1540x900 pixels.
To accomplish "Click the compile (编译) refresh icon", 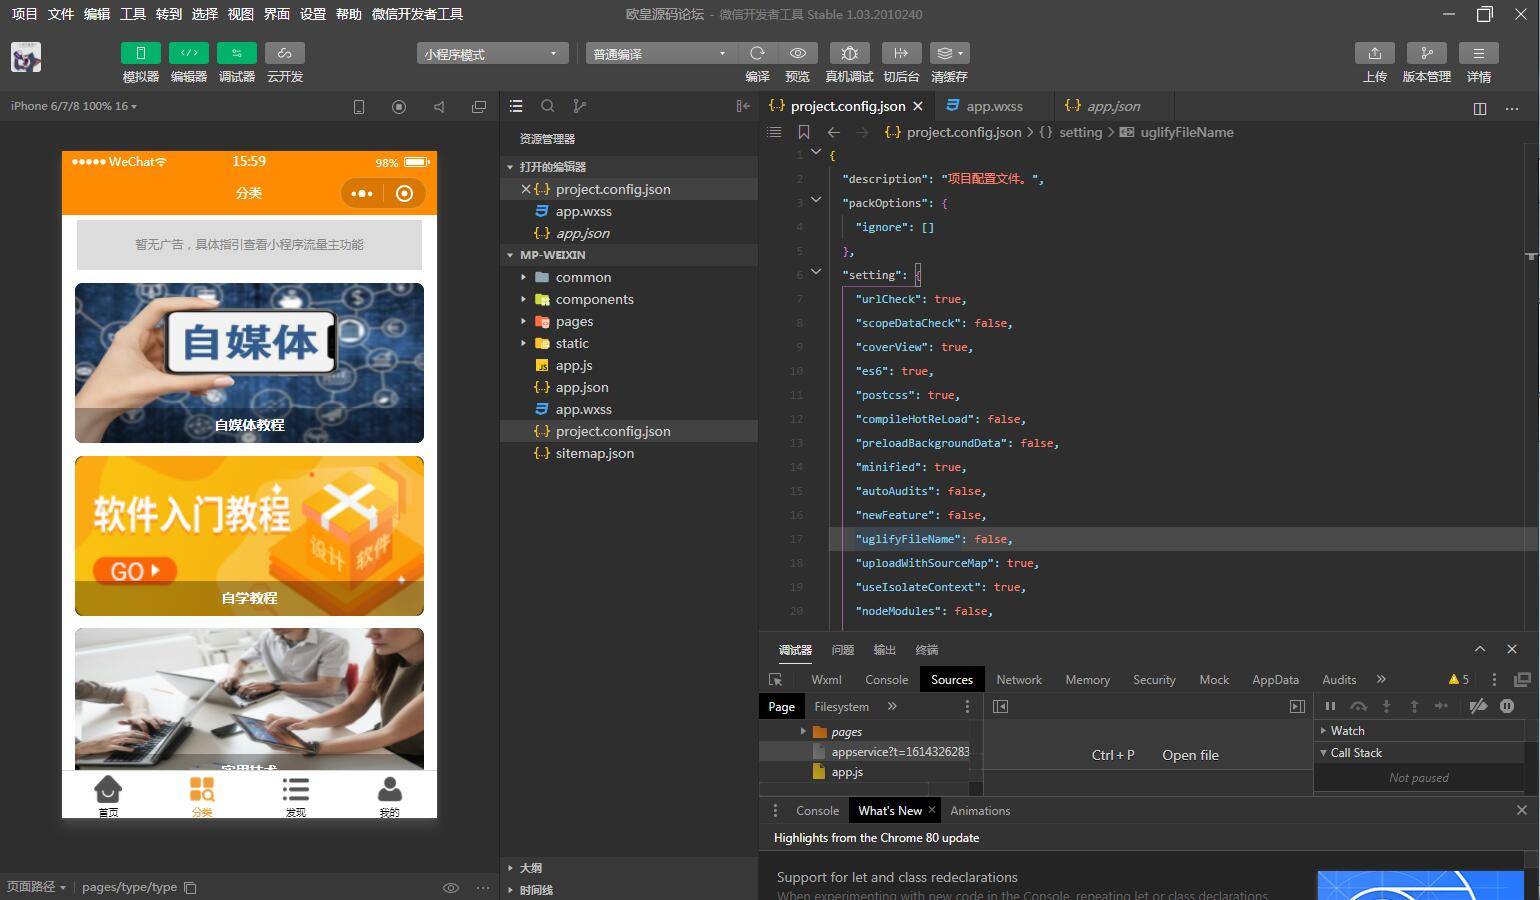I will [x=757, y=53].
